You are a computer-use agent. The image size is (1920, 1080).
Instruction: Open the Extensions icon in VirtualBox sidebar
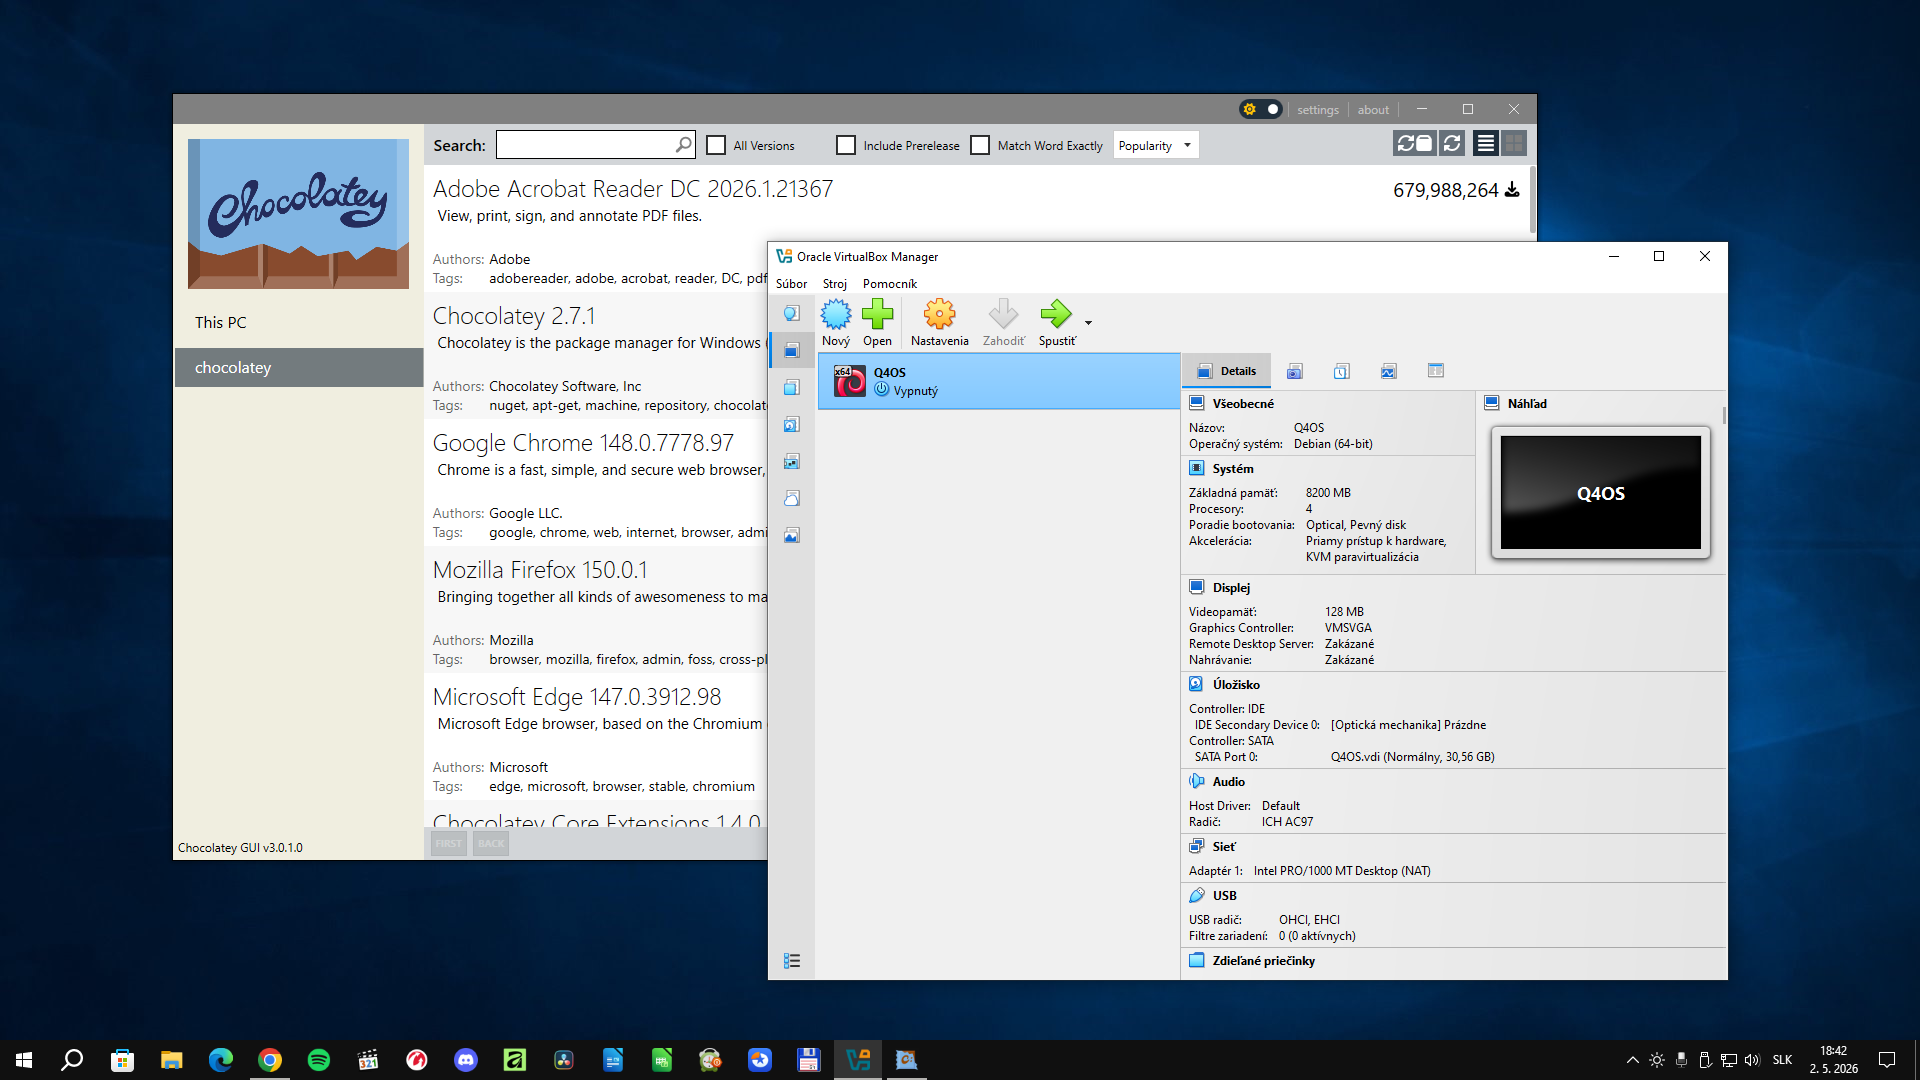pos(792,388)
